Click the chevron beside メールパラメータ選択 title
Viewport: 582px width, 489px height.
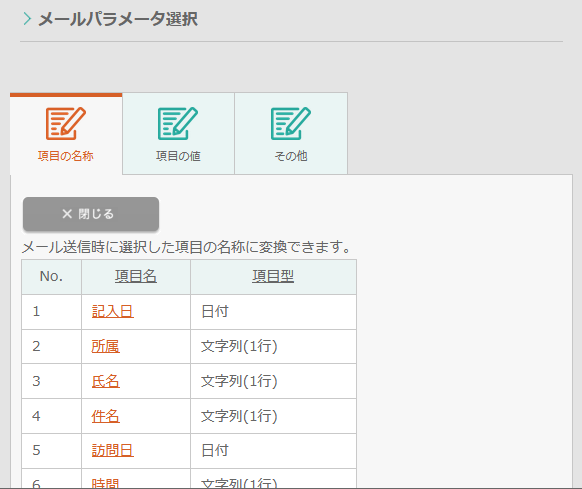pyautogui.click(x=27, y=19)
